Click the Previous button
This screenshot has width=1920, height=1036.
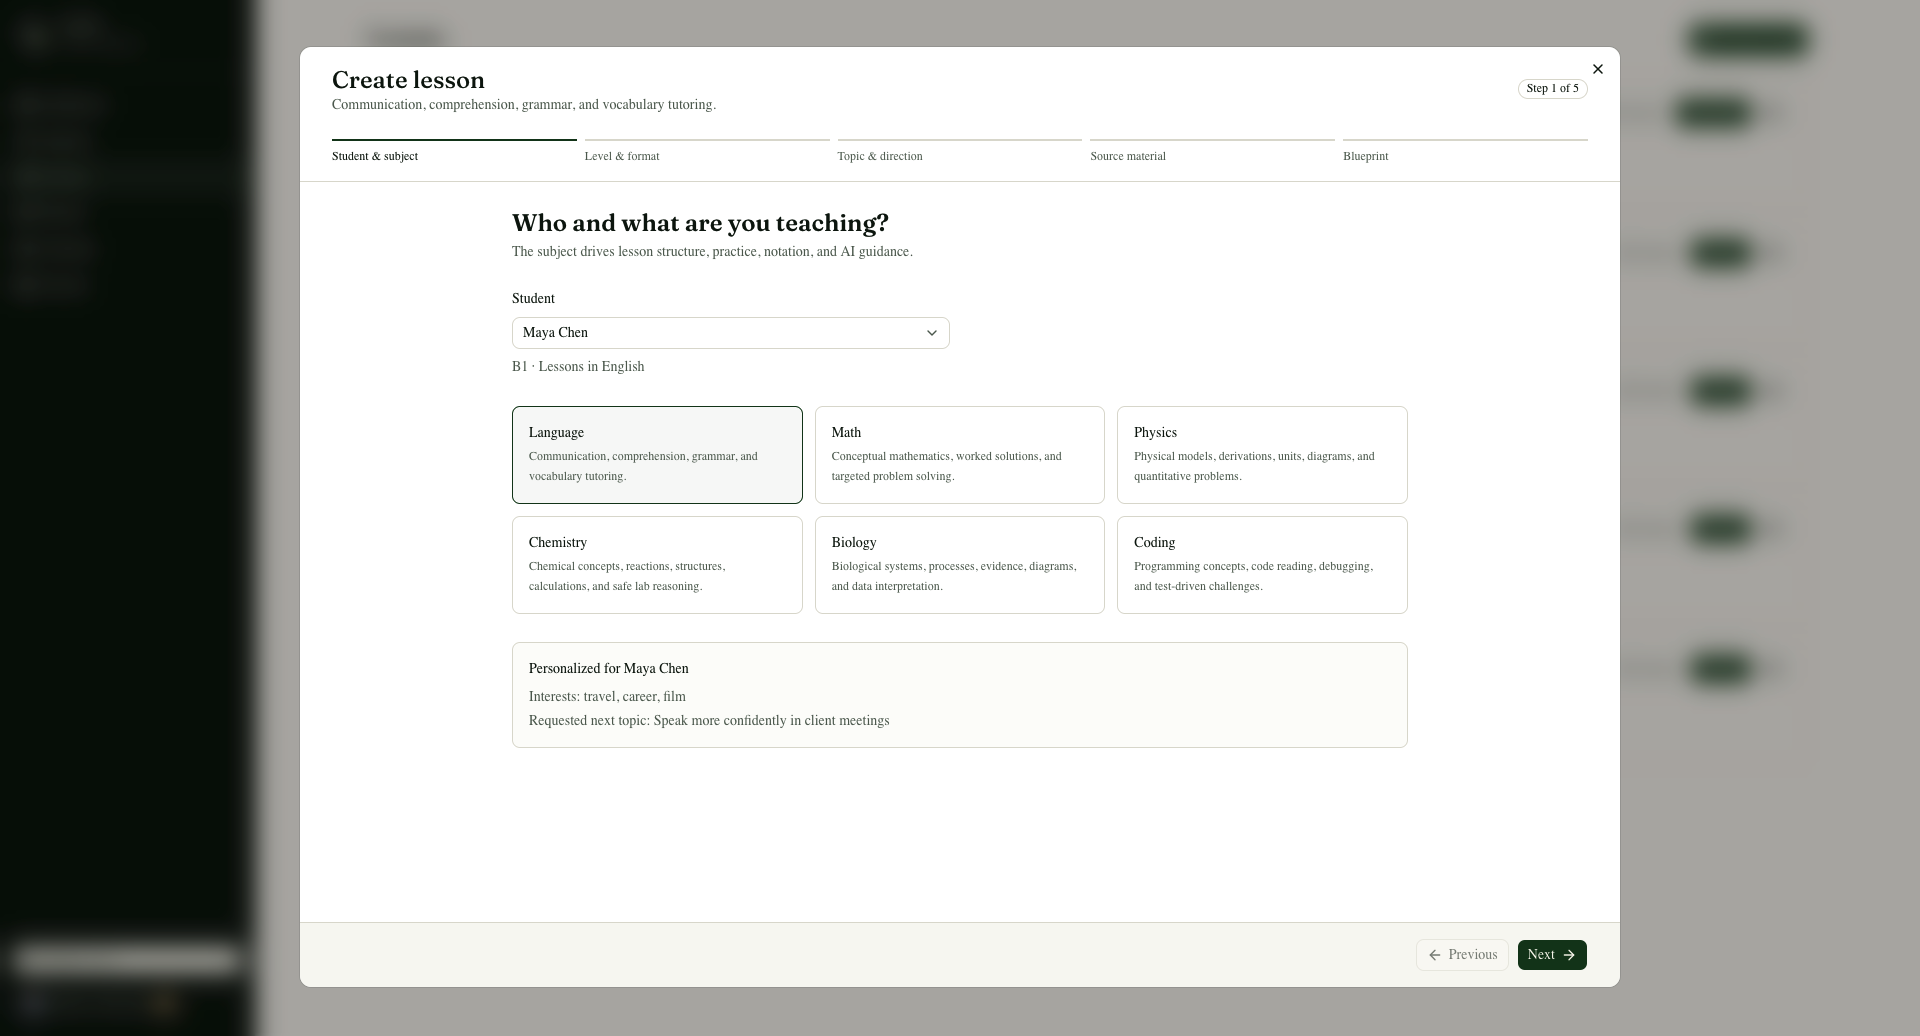1462,955
